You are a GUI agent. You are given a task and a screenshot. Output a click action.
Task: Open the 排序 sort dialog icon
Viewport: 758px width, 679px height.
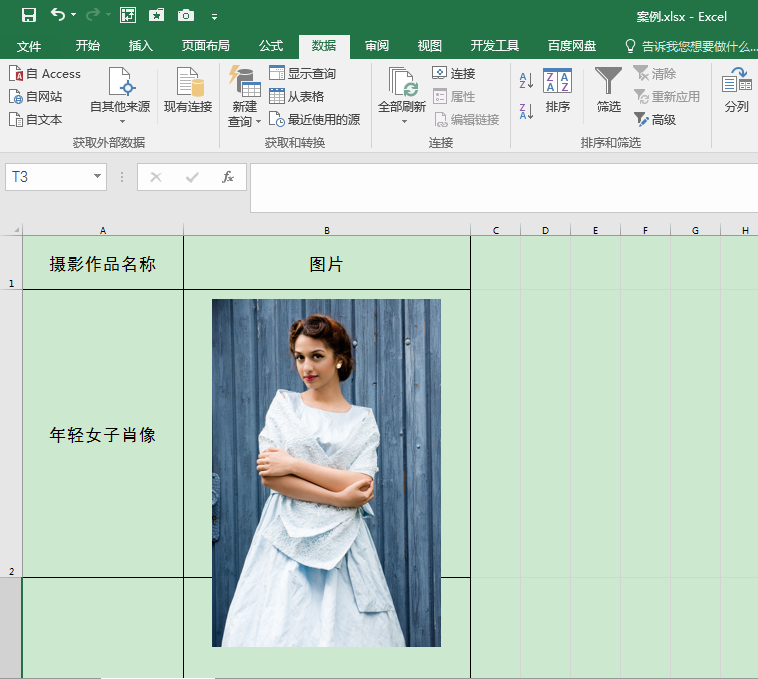(557, 83)
